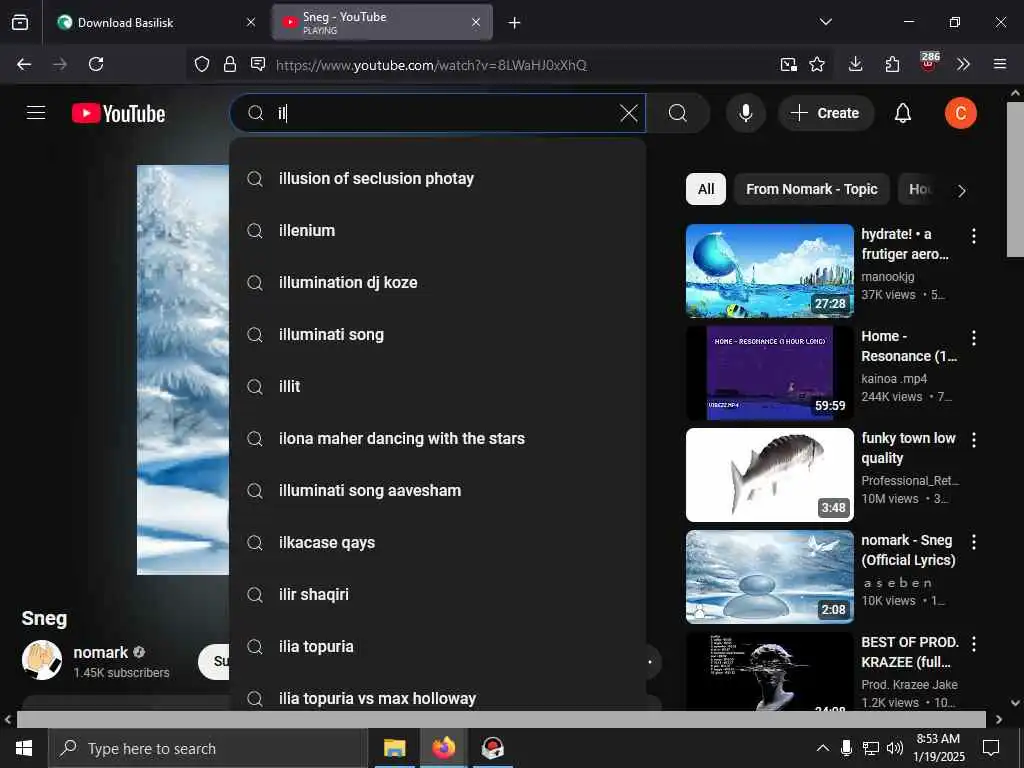This screenshot has width=1024, height=768.
Task: Select the Sneg - YouTube tab
Action: [x=382, y=23]
